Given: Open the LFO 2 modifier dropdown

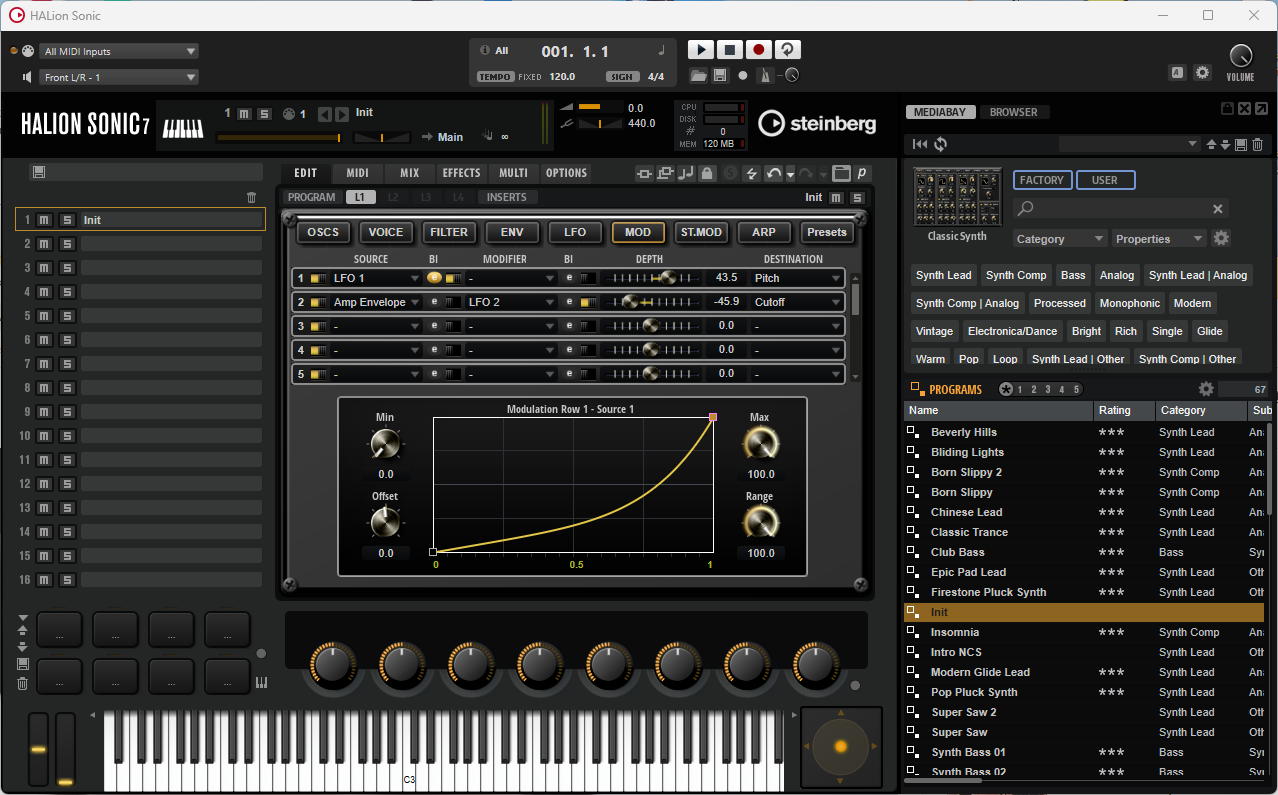Looking at the screenshot, I should [x=511, y=302].
